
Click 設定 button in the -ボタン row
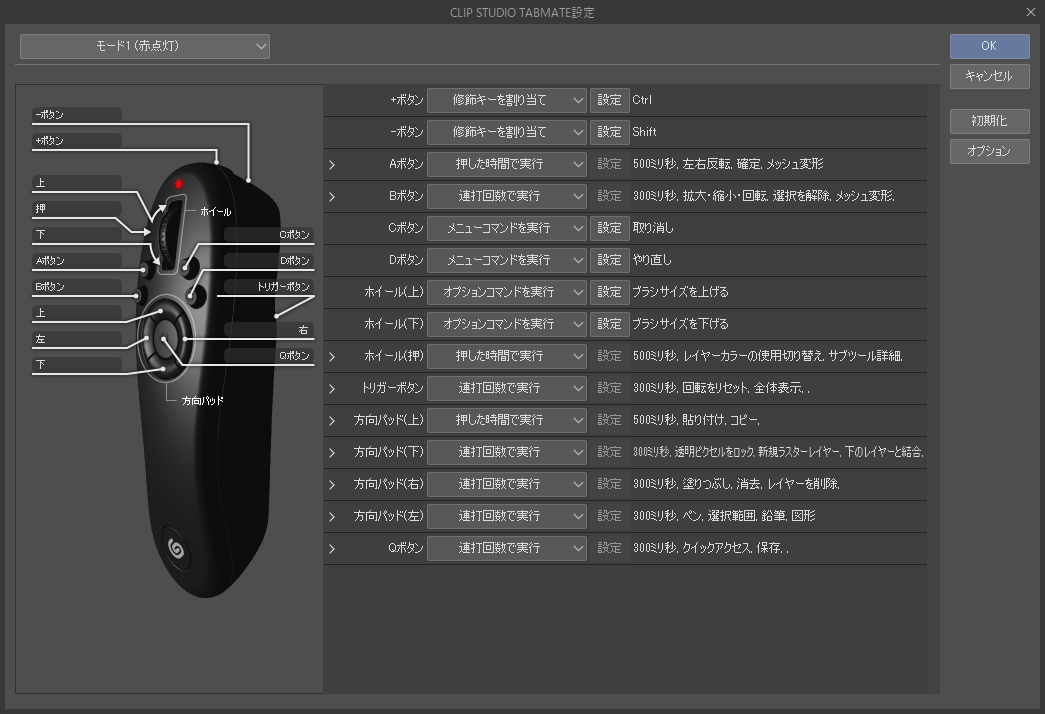(609, 132)
